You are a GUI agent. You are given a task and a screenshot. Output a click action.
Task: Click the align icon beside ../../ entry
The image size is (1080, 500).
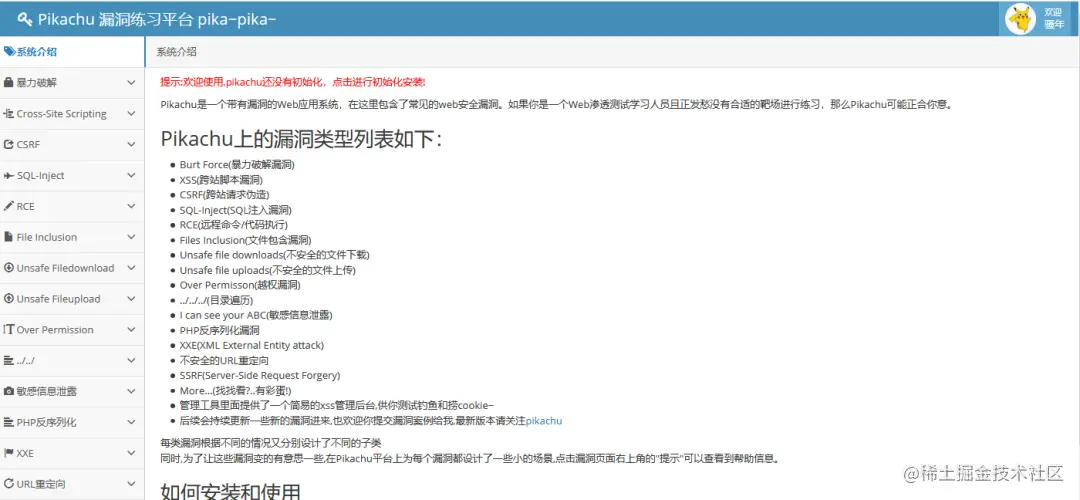point(9,360)
